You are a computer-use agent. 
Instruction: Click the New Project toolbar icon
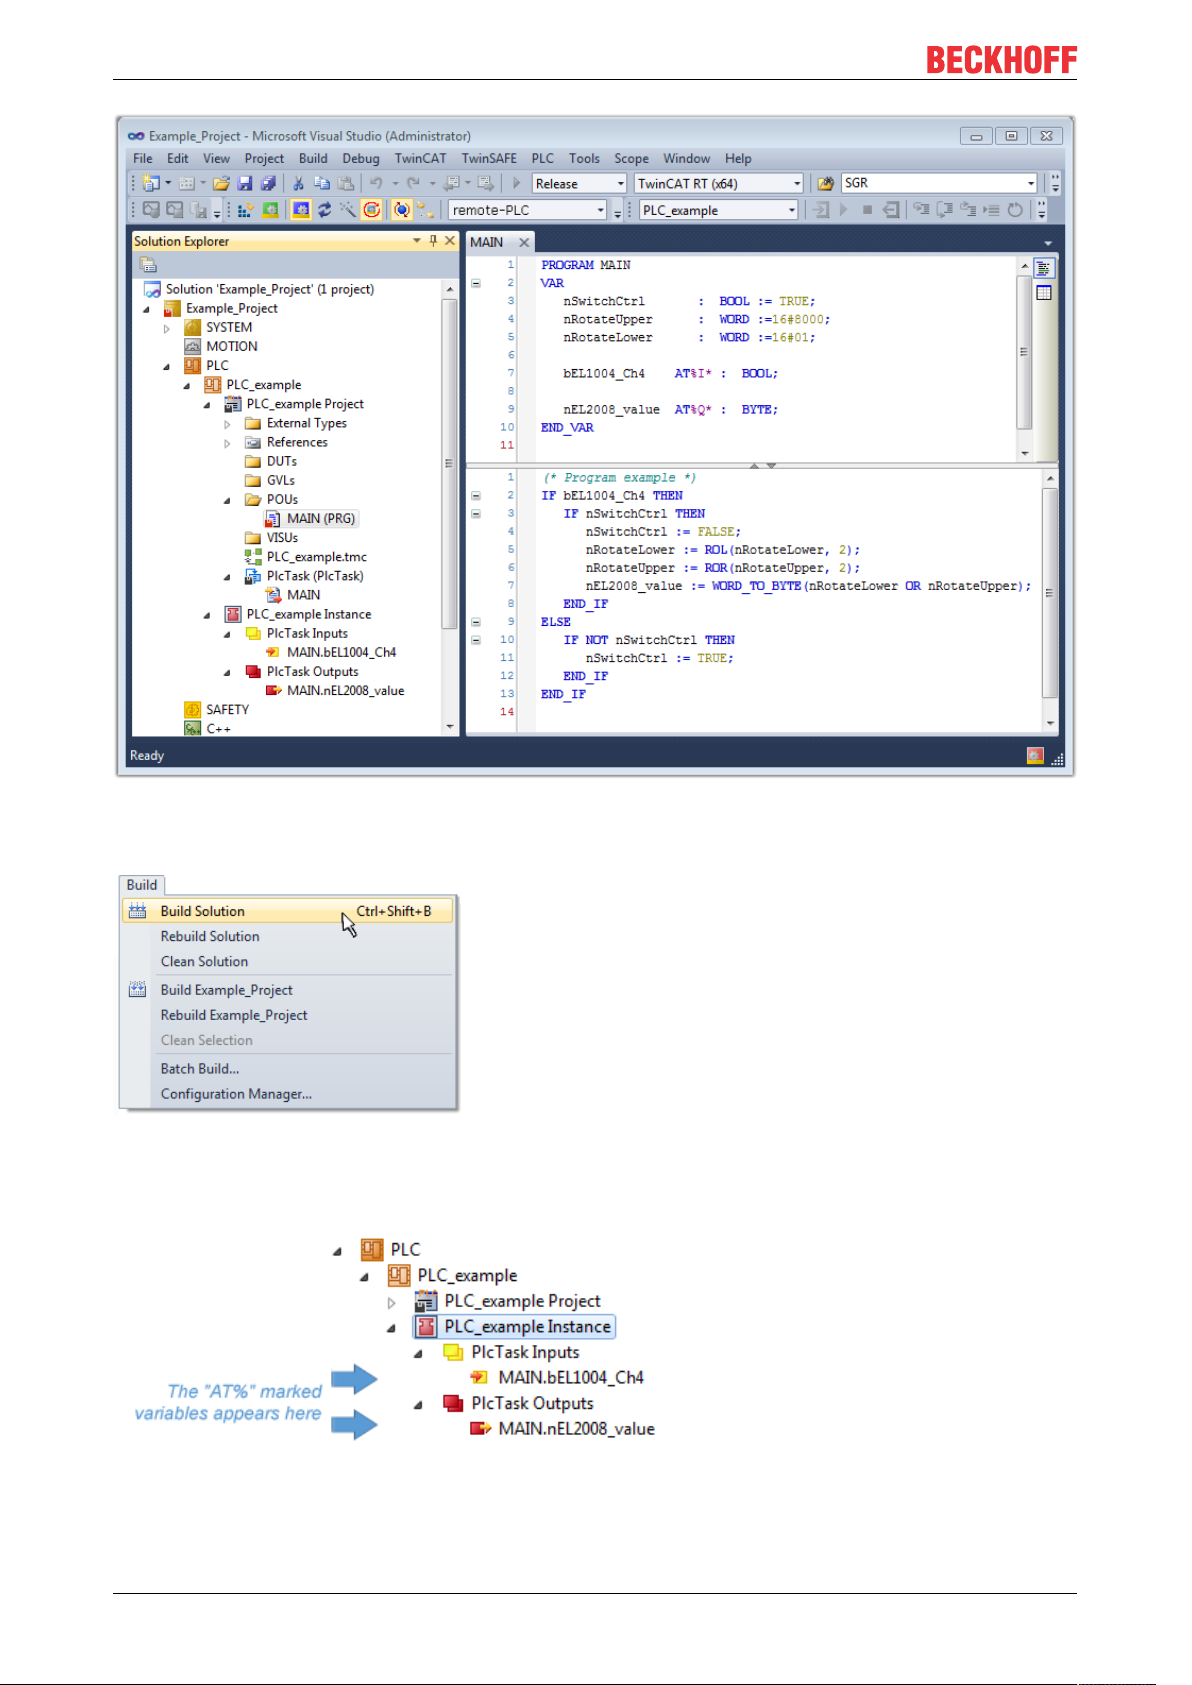[151, 184]
